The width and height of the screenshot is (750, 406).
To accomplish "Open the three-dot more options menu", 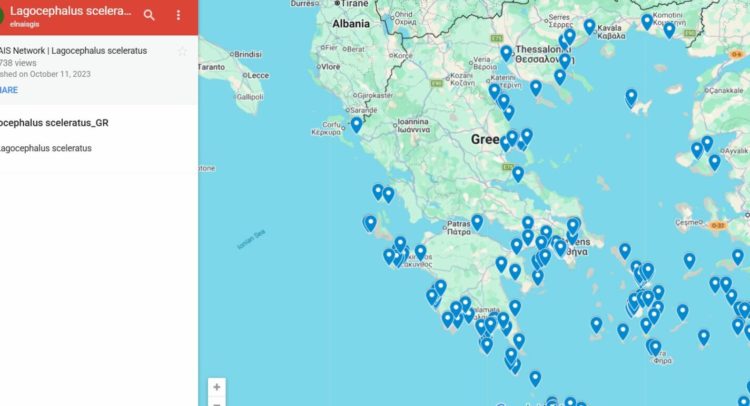I will click(x=178, y=15).
